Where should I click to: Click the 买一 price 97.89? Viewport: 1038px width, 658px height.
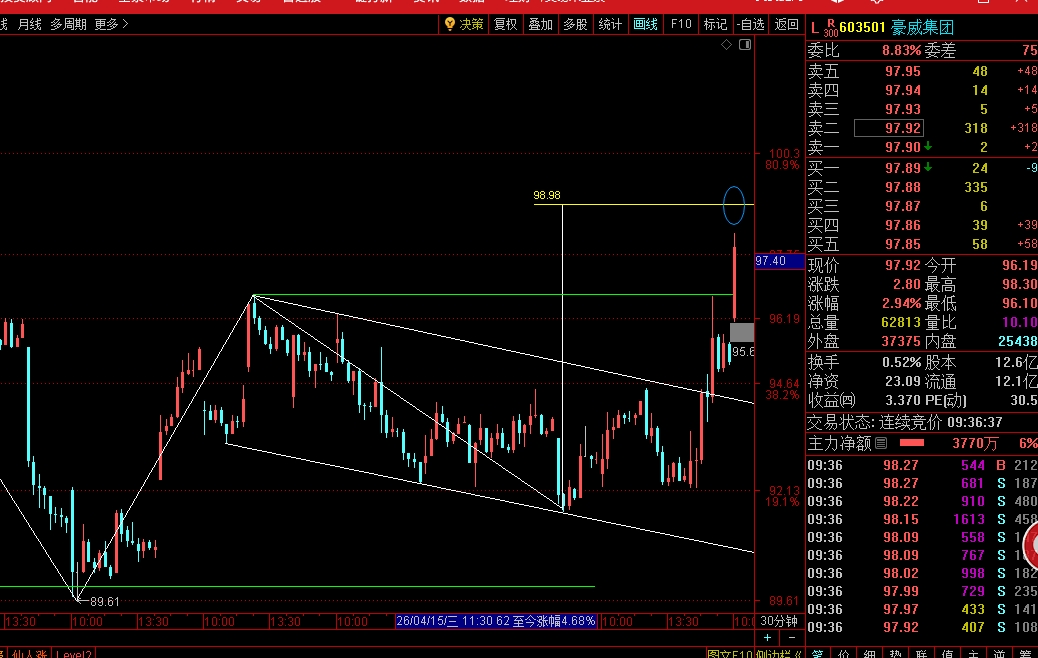(x=902, y=168)
